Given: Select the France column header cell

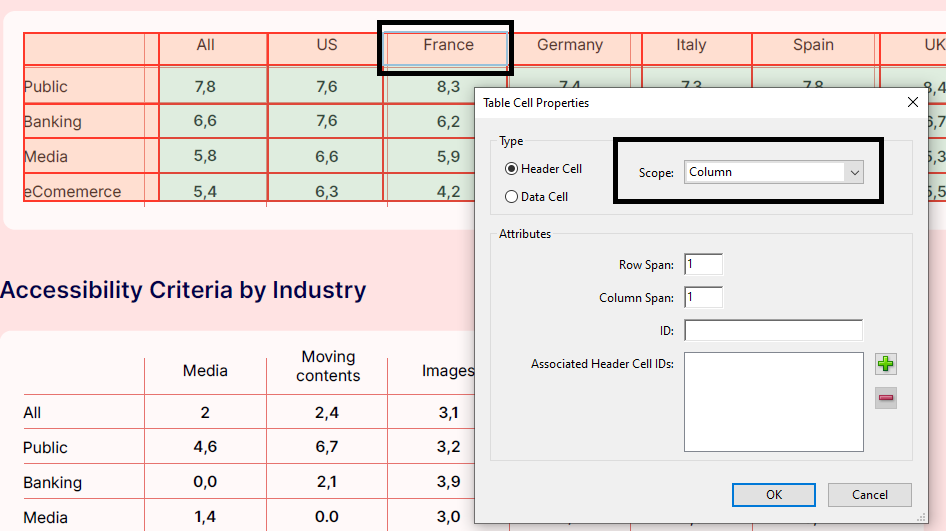Looking at the screenshot, I should [447, 46].
